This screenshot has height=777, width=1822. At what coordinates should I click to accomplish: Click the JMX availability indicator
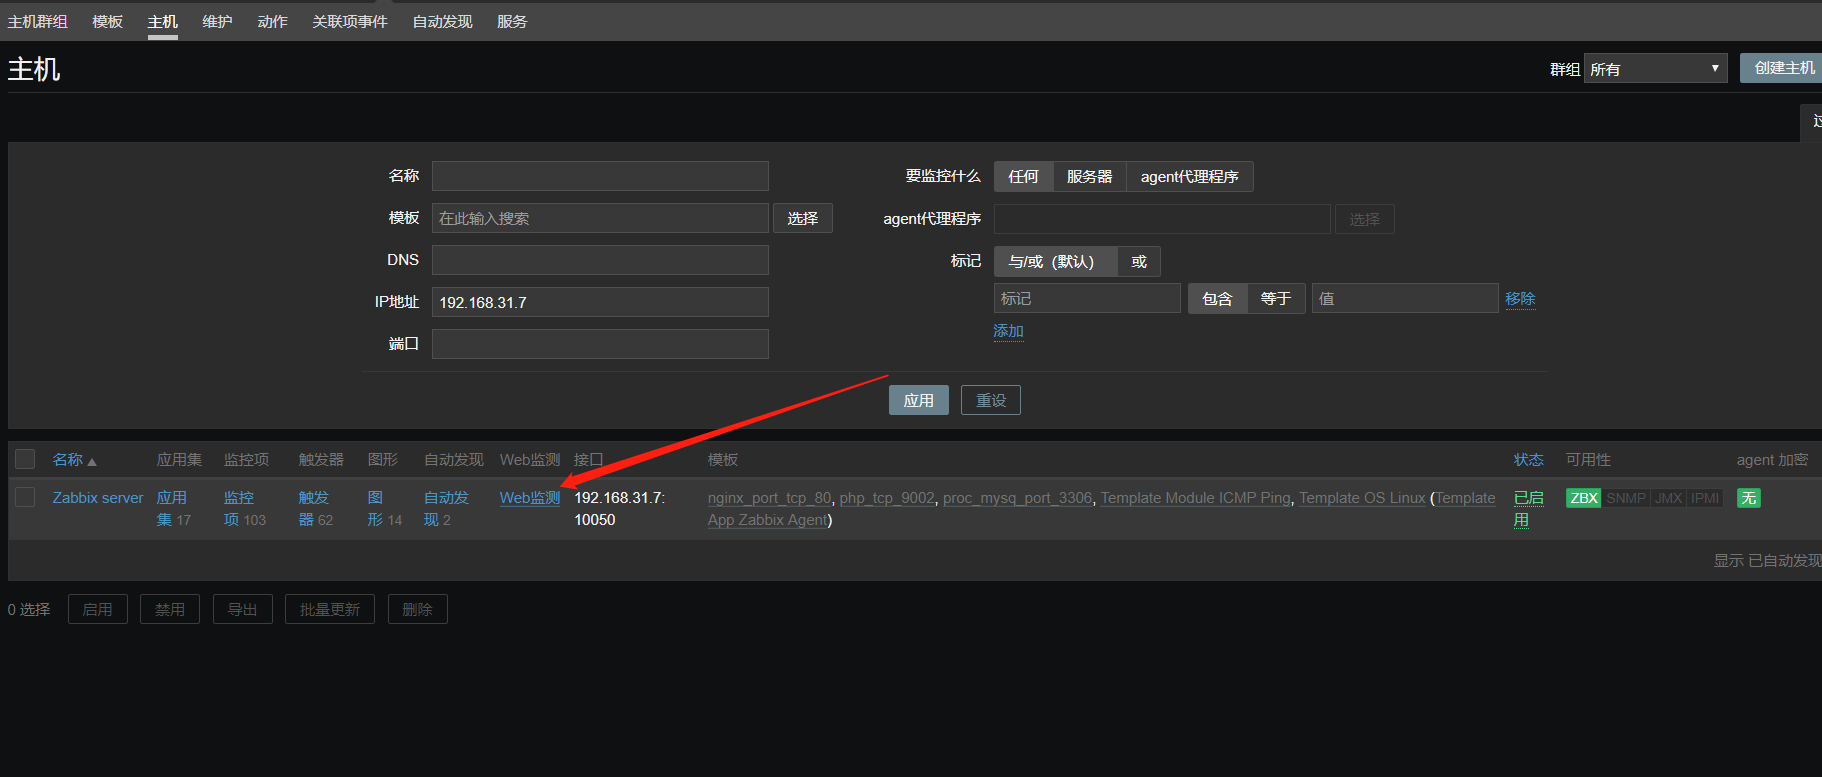pyautogui.click(x=1668, y=498)
